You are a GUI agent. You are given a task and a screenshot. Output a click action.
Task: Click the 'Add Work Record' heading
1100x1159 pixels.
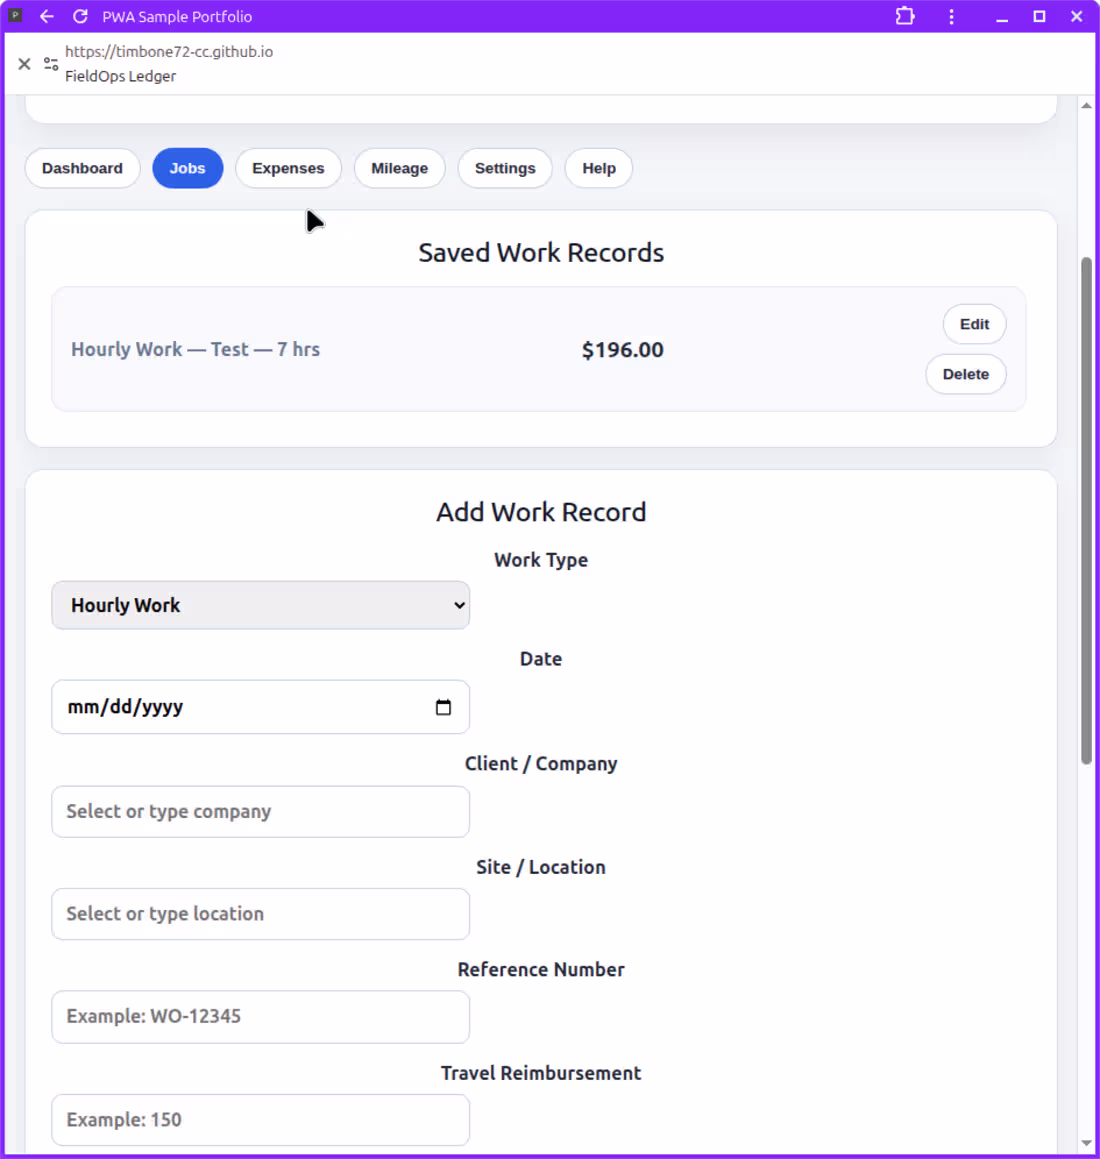(x=541, y=512)
